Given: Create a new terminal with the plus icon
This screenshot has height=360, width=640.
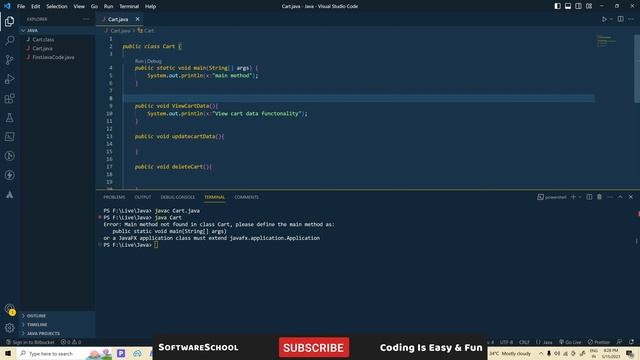Looking at the screenshot, I should (x=573, y=197).
